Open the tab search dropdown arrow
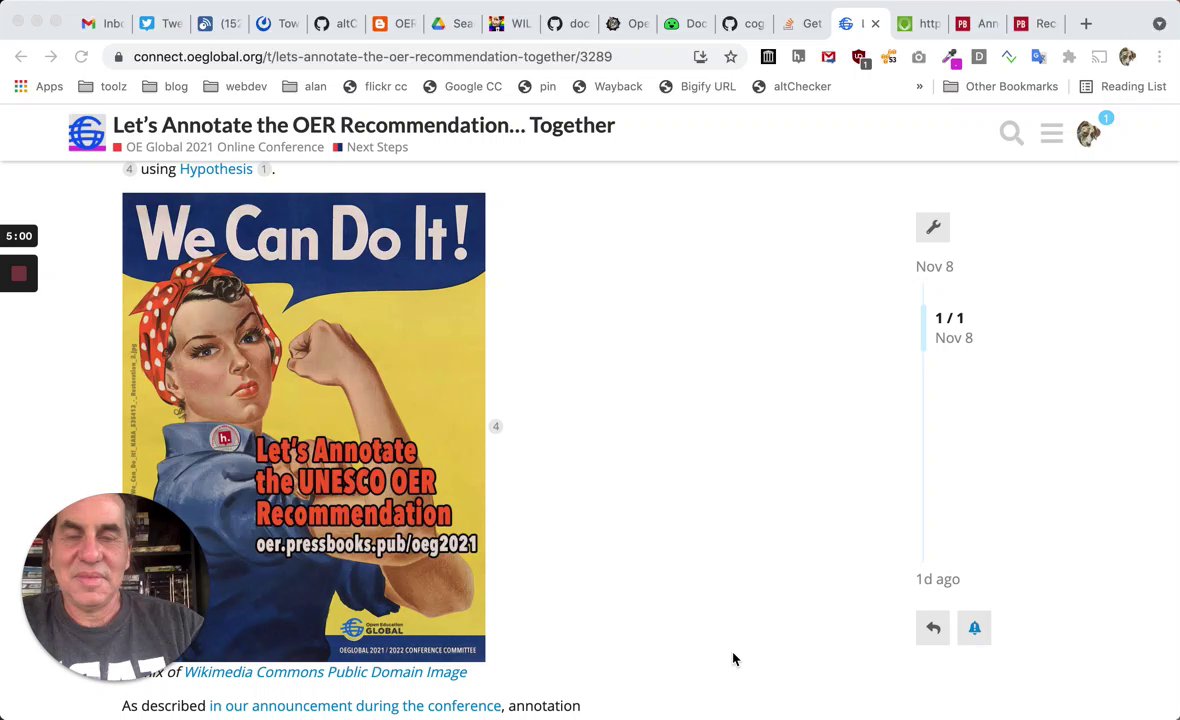Viewport: 1180px width, 720px height. 1159,24
